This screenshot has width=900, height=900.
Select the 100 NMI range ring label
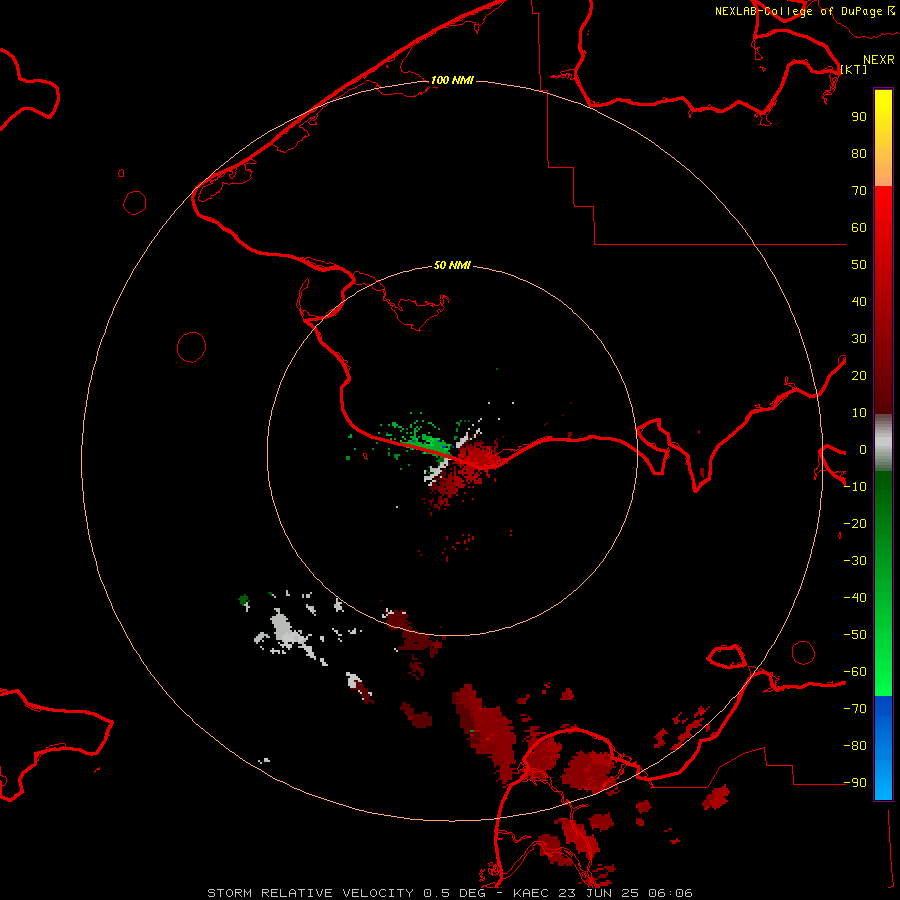(452, 80)
